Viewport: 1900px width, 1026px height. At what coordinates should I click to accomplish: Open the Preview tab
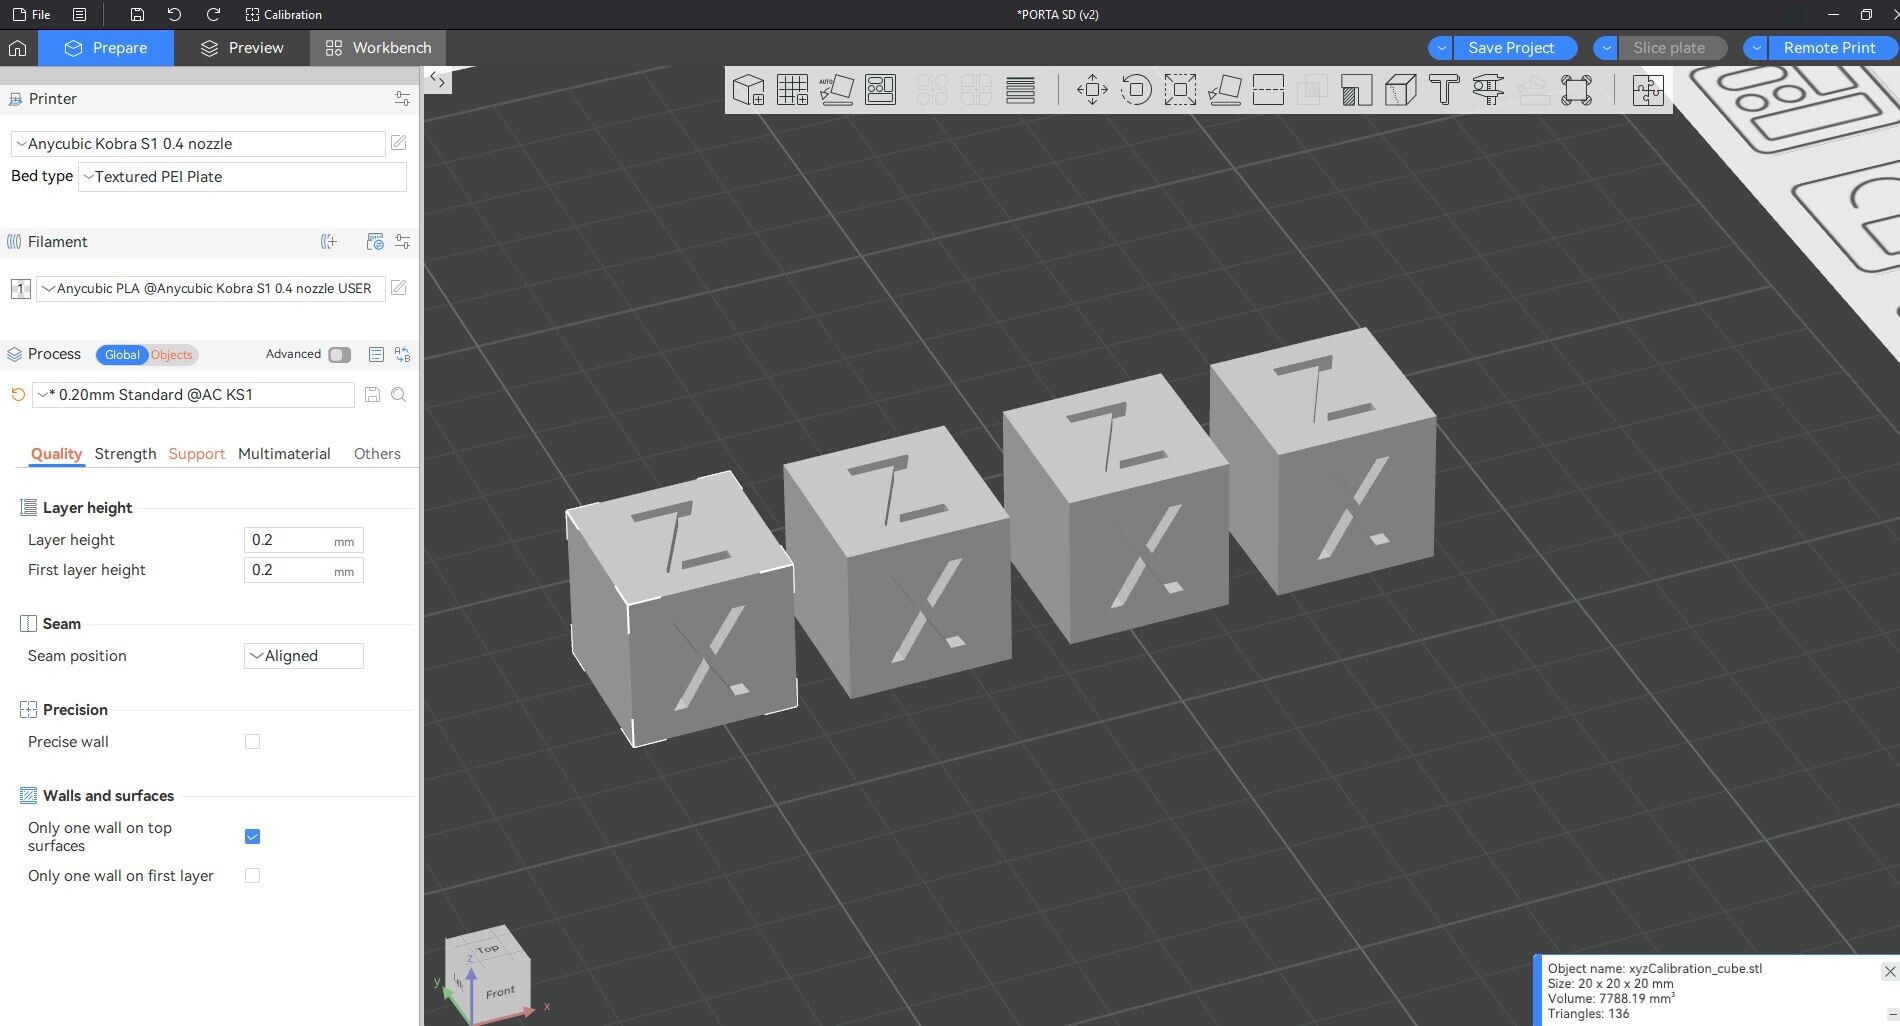point(242,48)
